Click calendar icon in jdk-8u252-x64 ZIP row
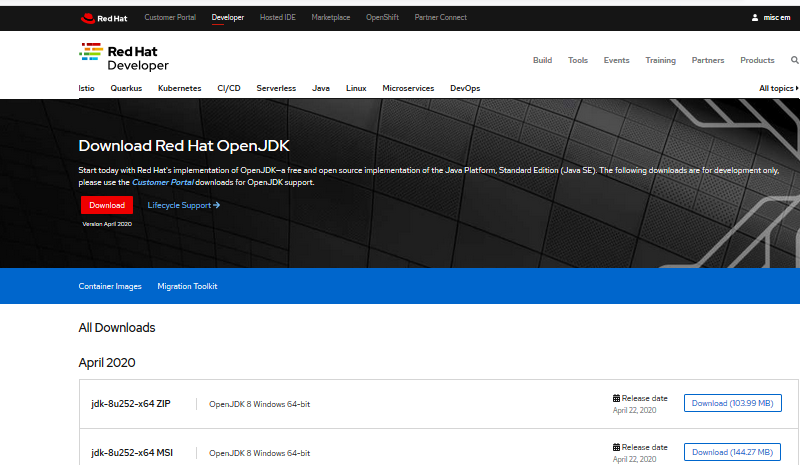800x465 pixels. coord(616,398)
